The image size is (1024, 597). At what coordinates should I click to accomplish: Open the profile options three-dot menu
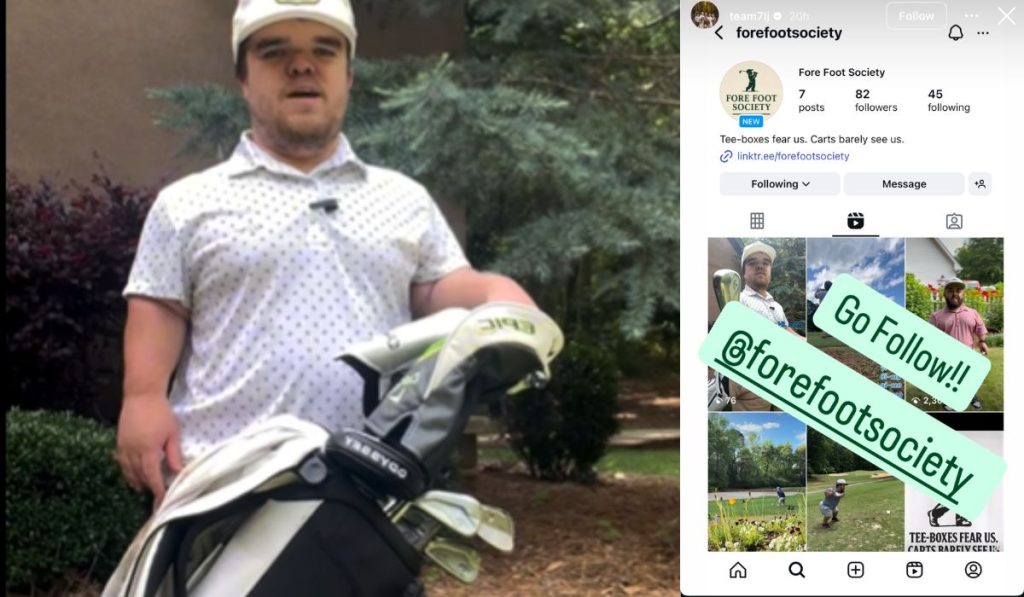point(983,33)
